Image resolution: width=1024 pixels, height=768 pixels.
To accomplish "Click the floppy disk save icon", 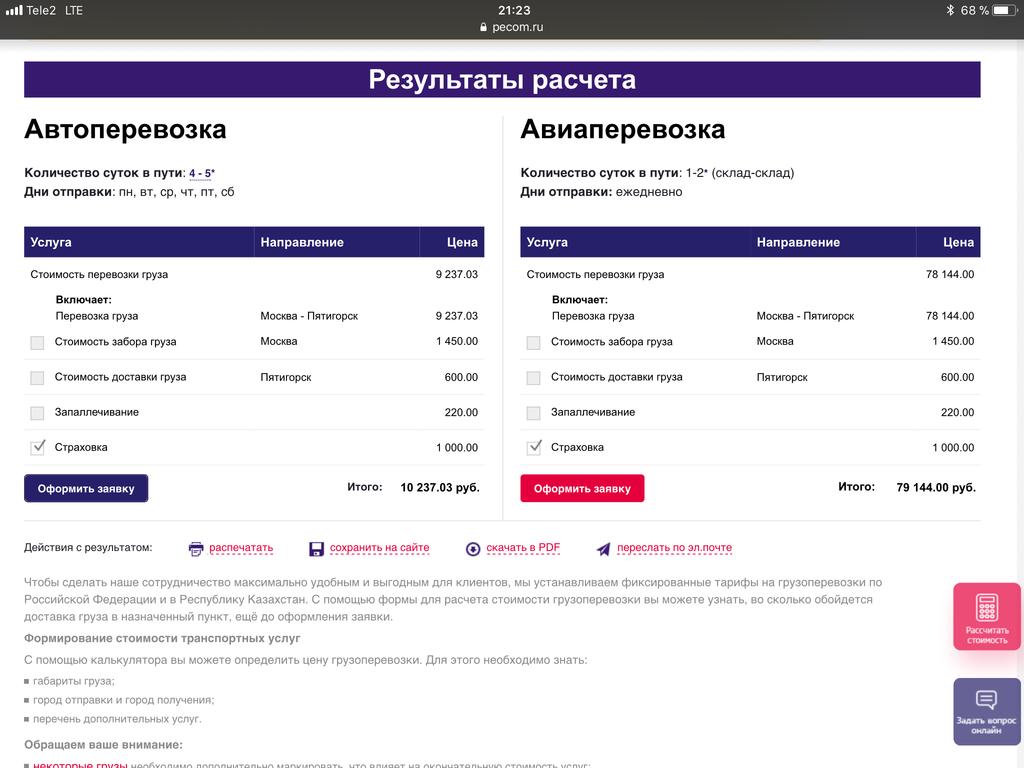I will [317, 549].
